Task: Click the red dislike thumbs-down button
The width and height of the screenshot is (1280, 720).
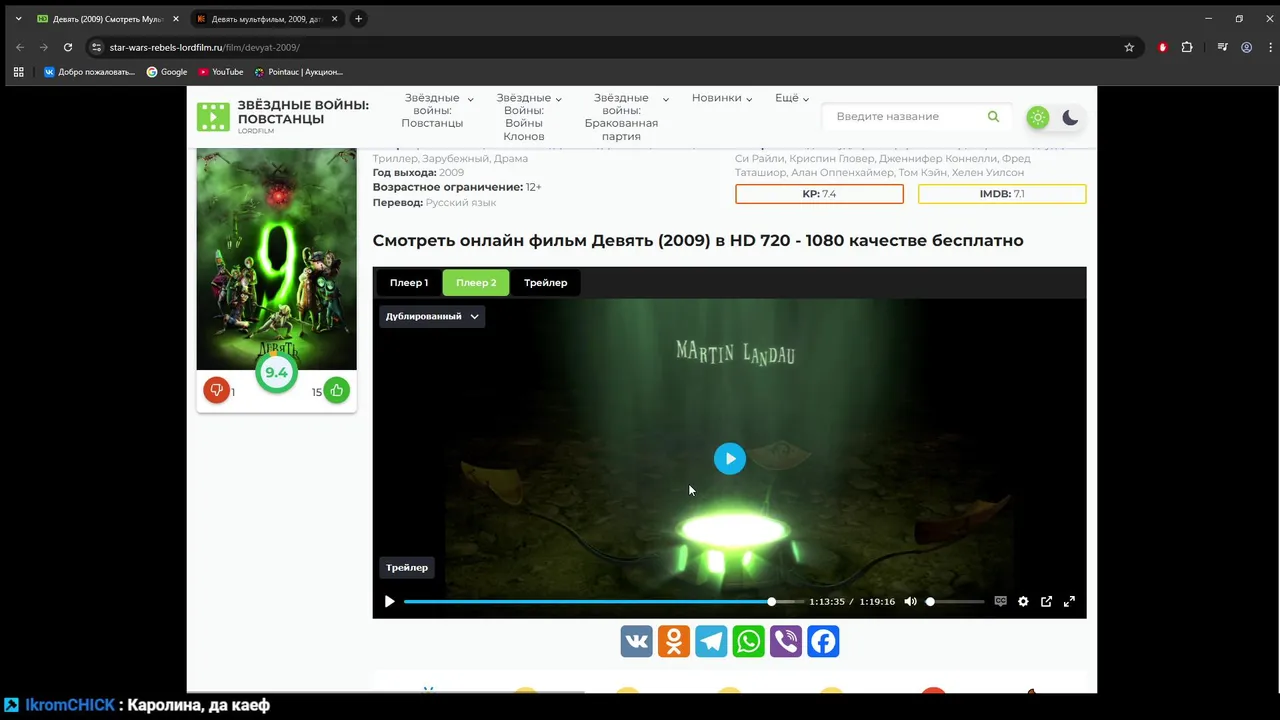Action: [x=216, y=390]
